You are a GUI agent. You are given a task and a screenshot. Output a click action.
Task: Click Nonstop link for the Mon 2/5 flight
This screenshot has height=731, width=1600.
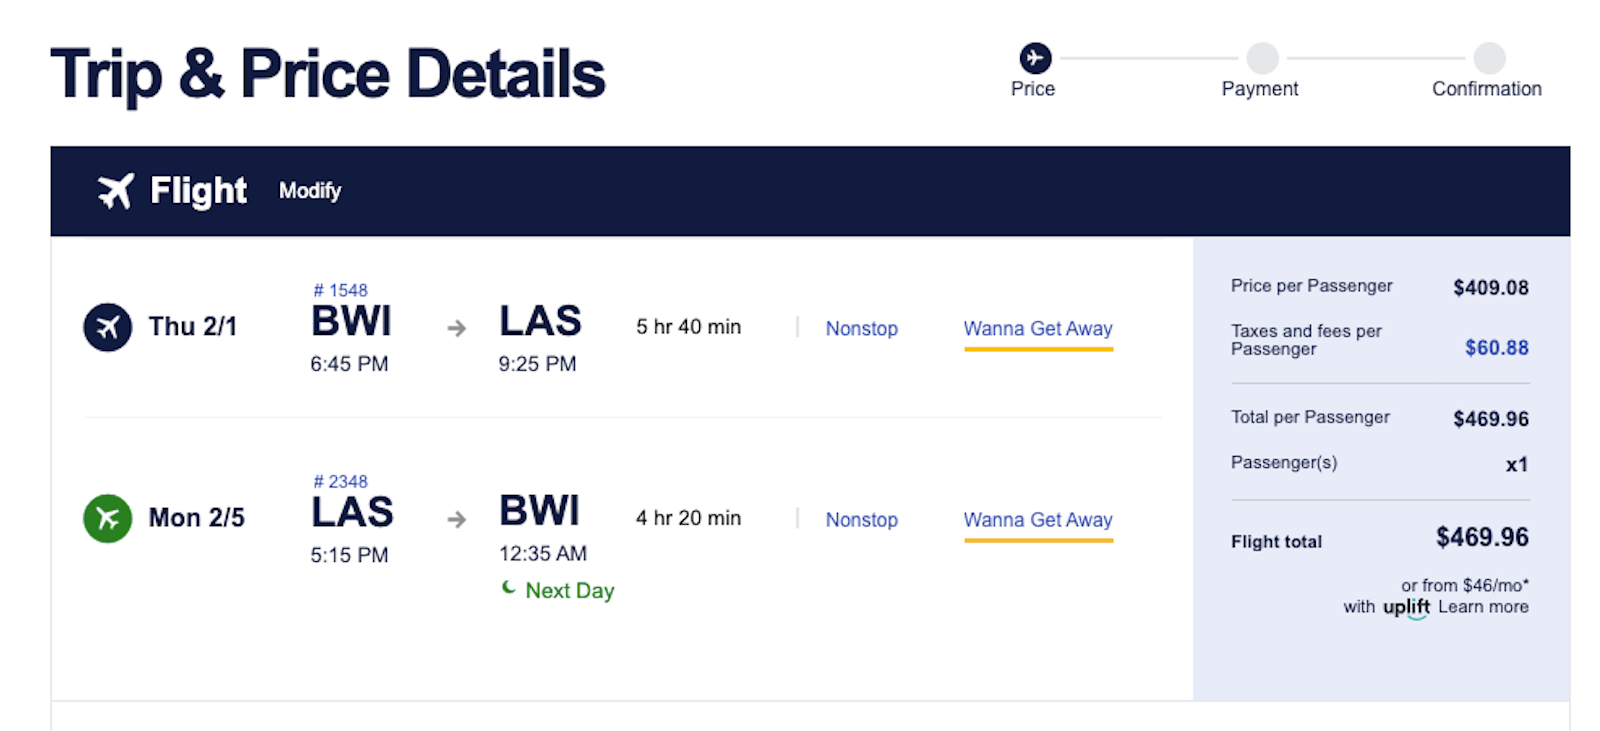[x=861, y=519]
